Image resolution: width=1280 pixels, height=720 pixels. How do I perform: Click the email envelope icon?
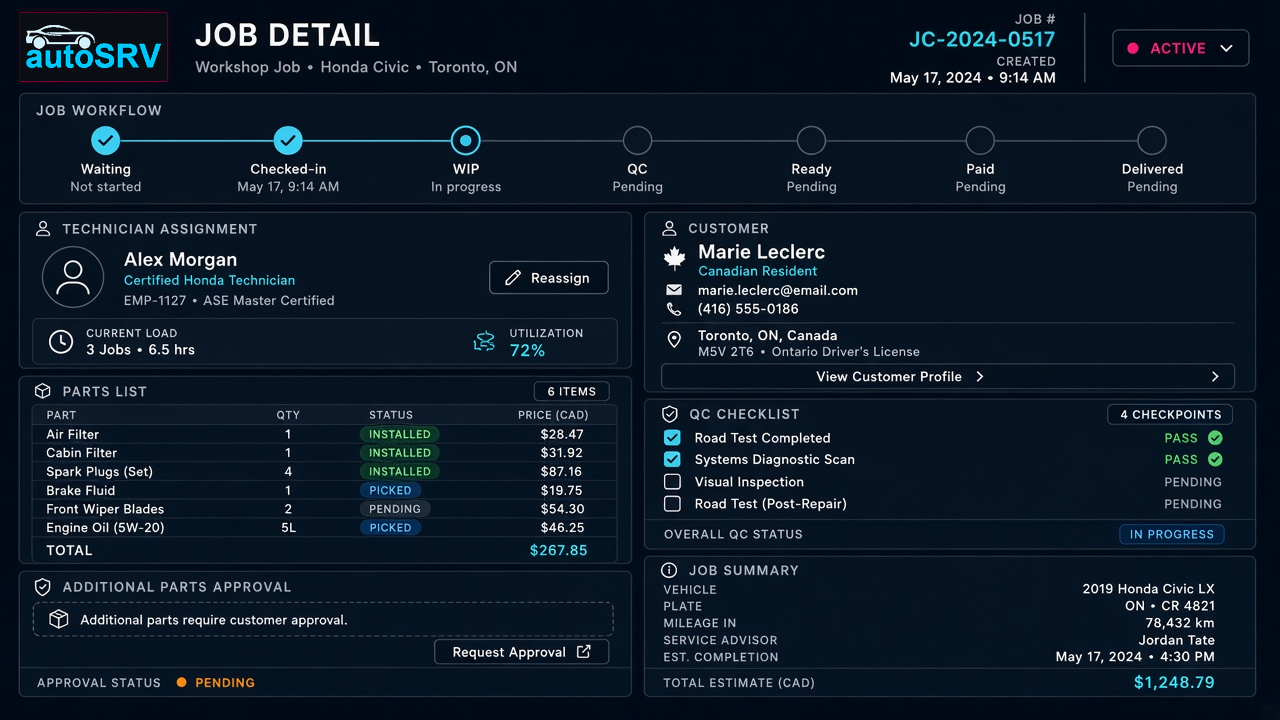point(675,290)
